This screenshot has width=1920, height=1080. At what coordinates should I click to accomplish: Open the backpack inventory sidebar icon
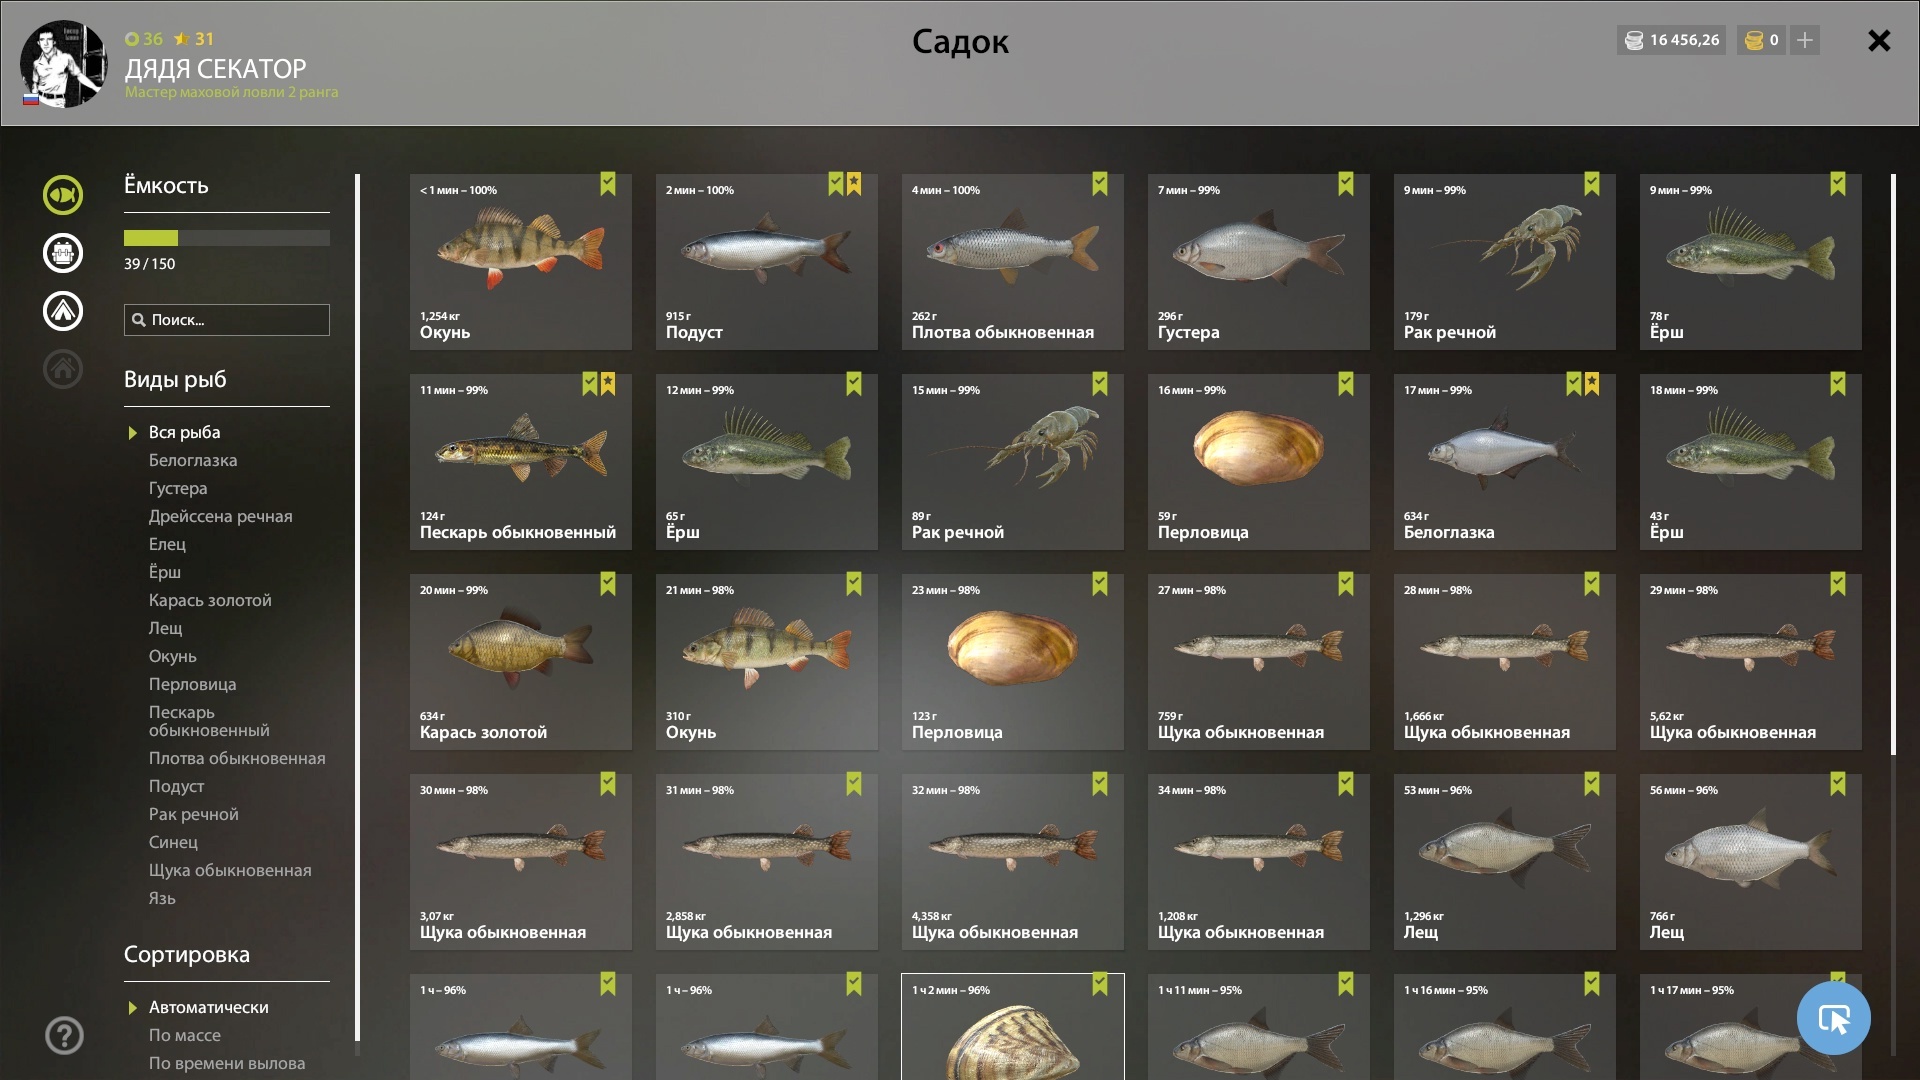pyautogui.click(x=63, y=253)
